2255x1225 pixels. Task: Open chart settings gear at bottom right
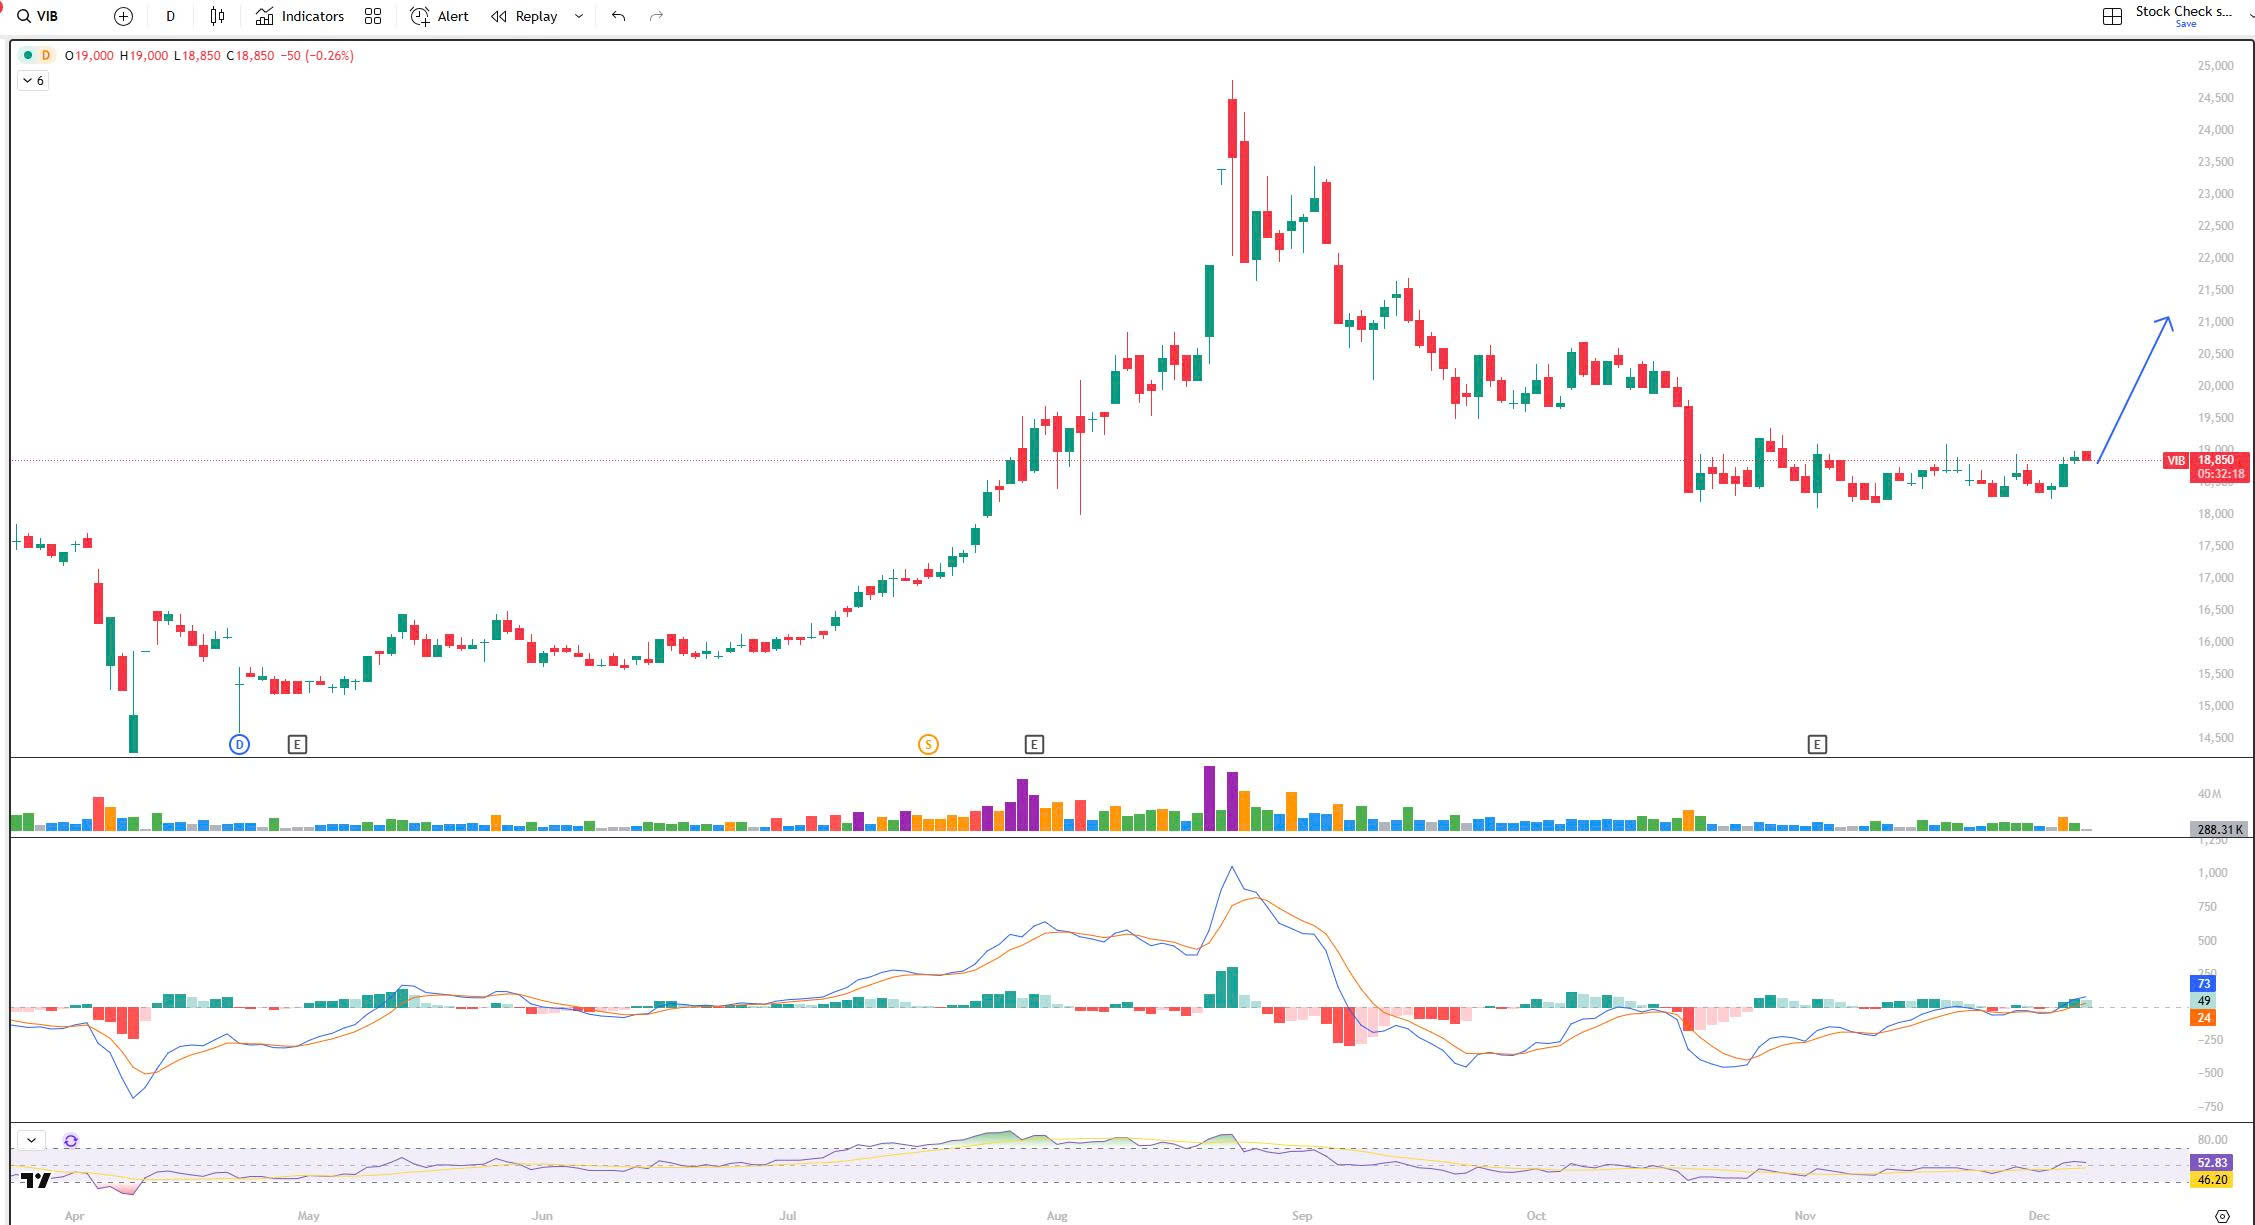[2222, 1216]
